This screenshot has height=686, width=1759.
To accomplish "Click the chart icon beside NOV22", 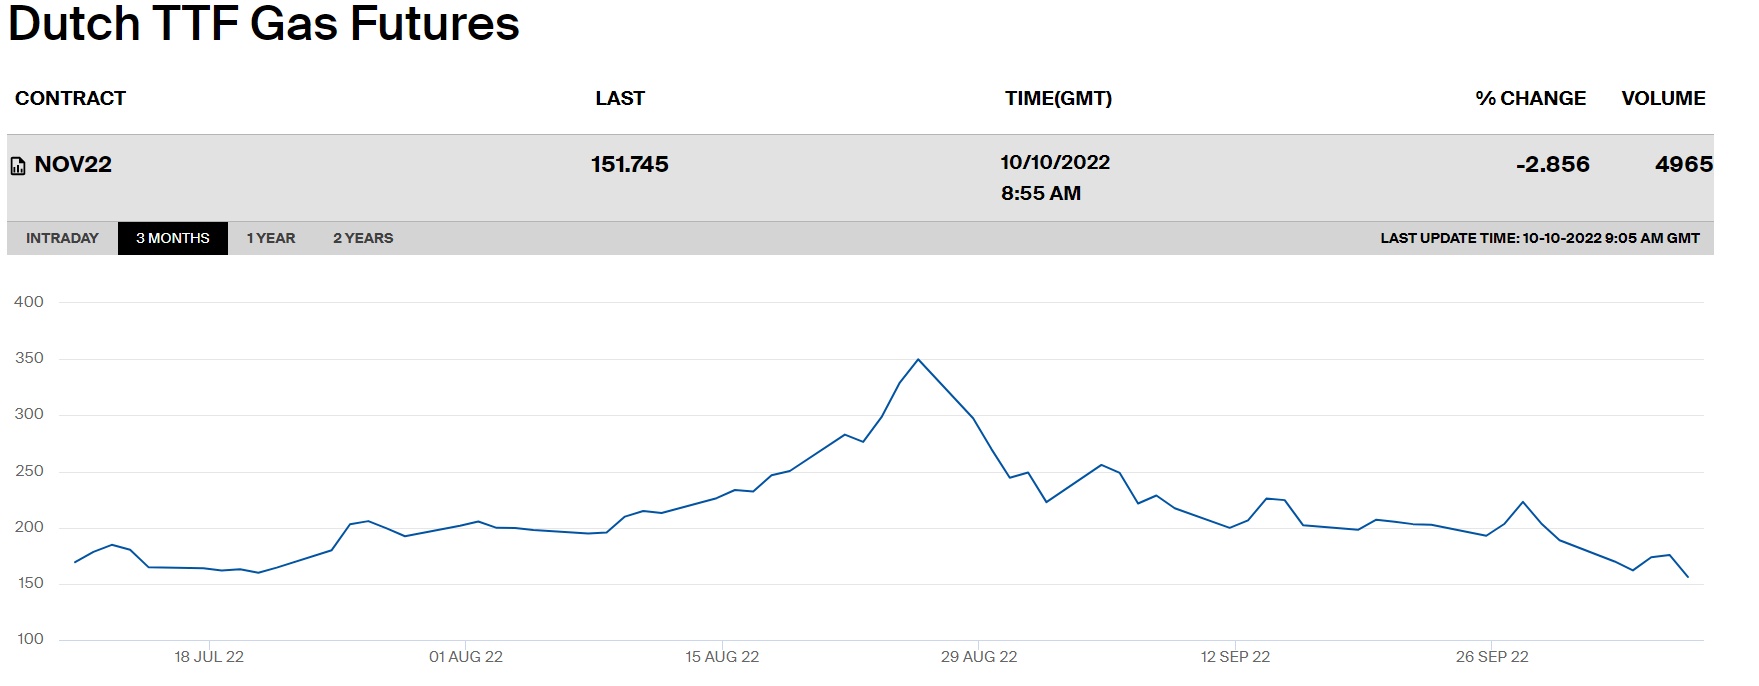I will pos(18,166).
